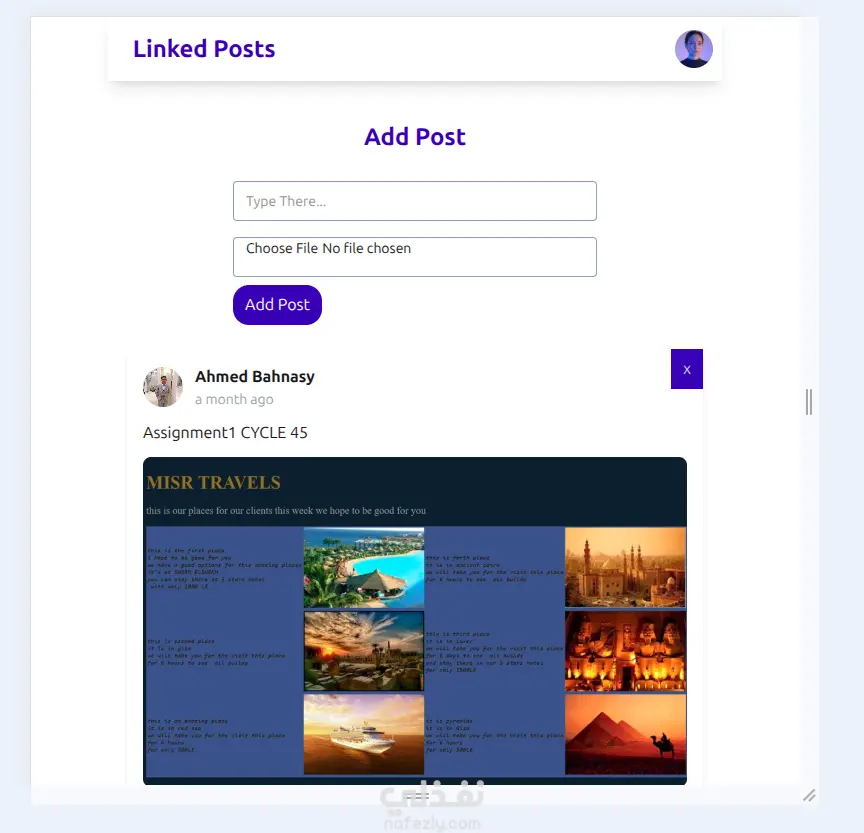Open the Misr Travels post image
864x833 pixels.
[414, 621]
